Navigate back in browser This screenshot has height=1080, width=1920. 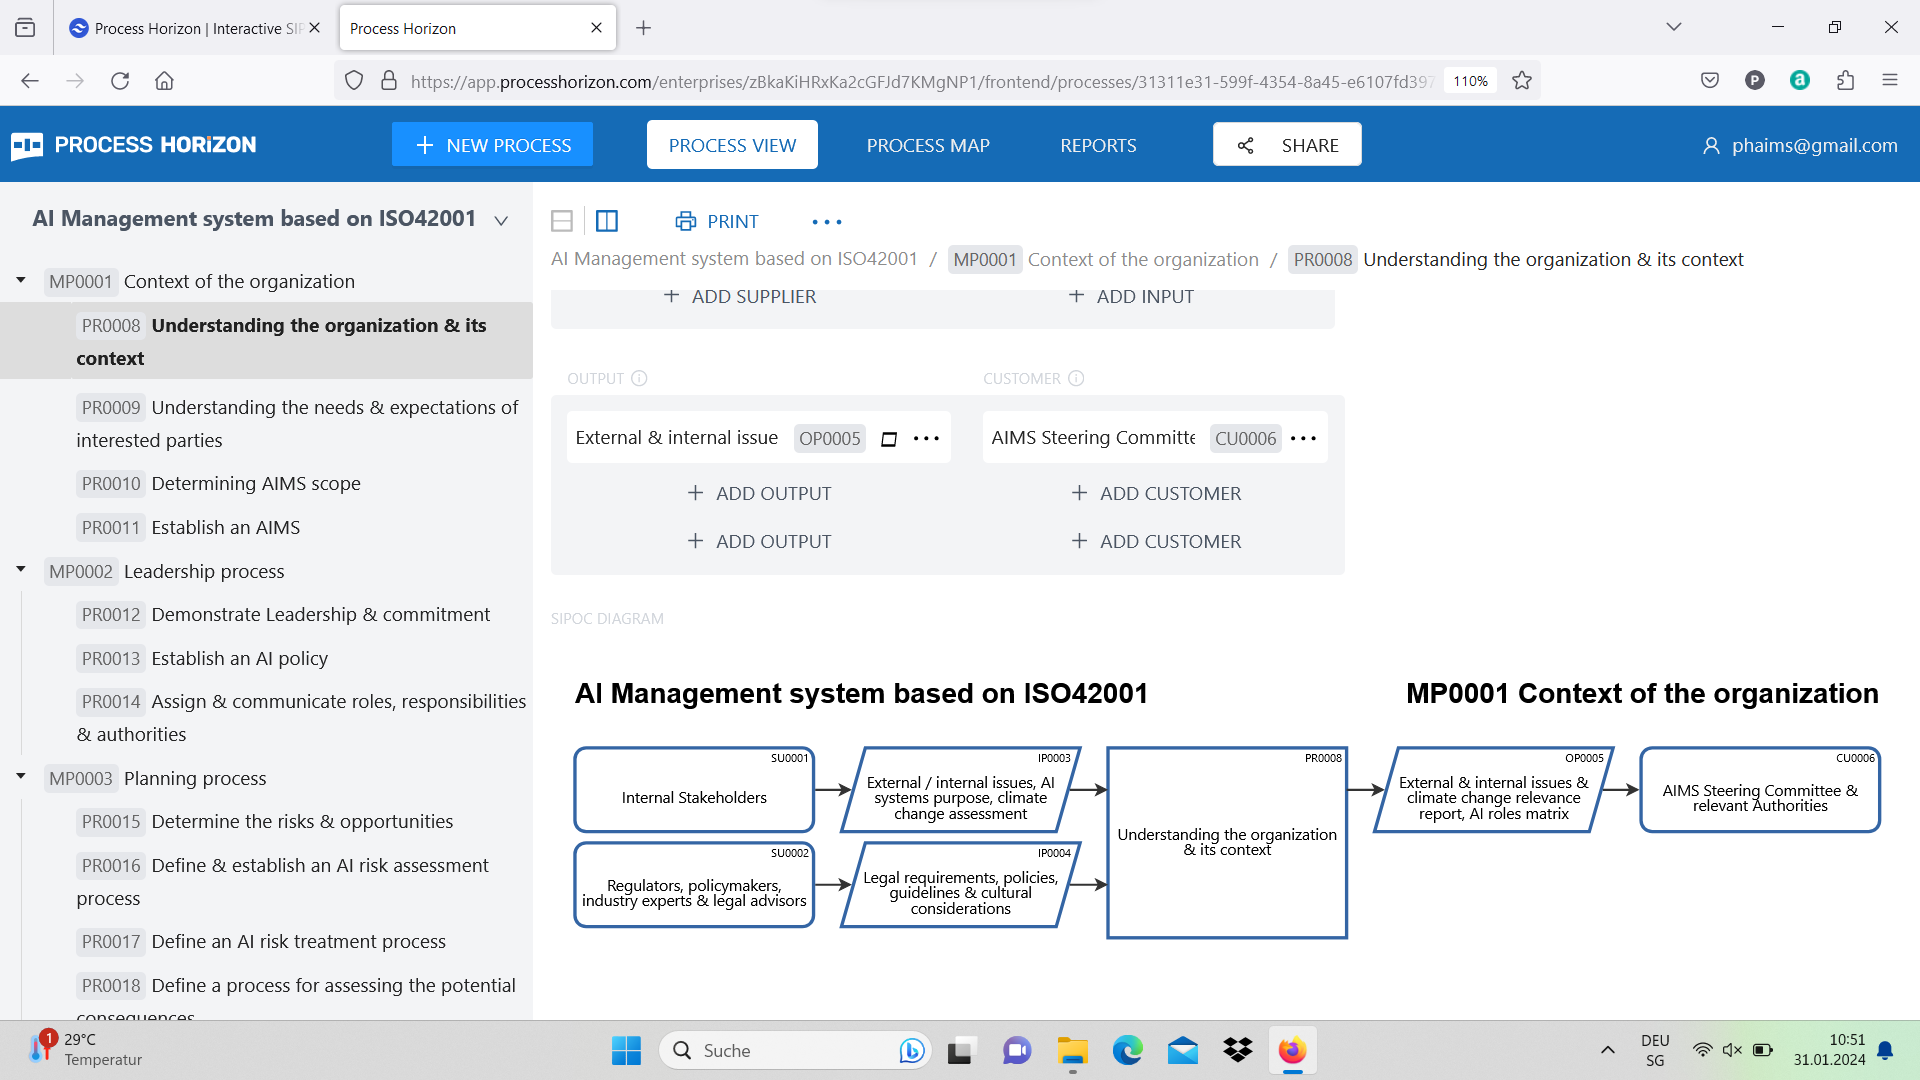point(30,81)
